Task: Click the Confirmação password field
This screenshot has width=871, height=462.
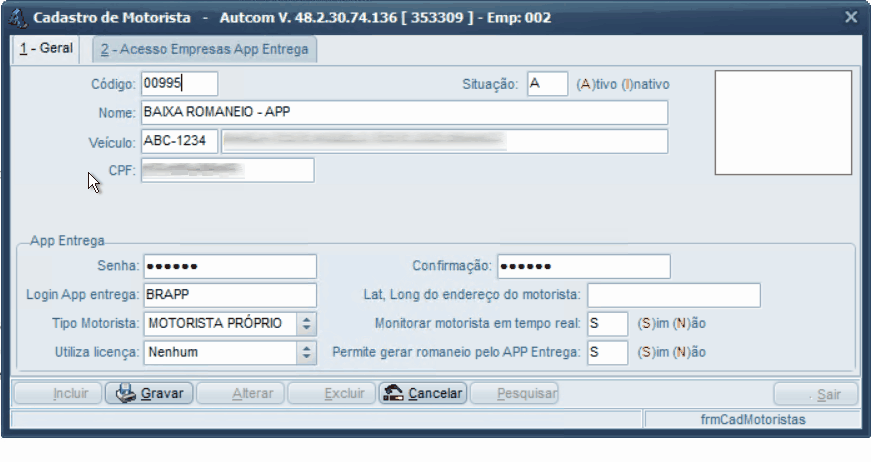Action: click(584, 267)
